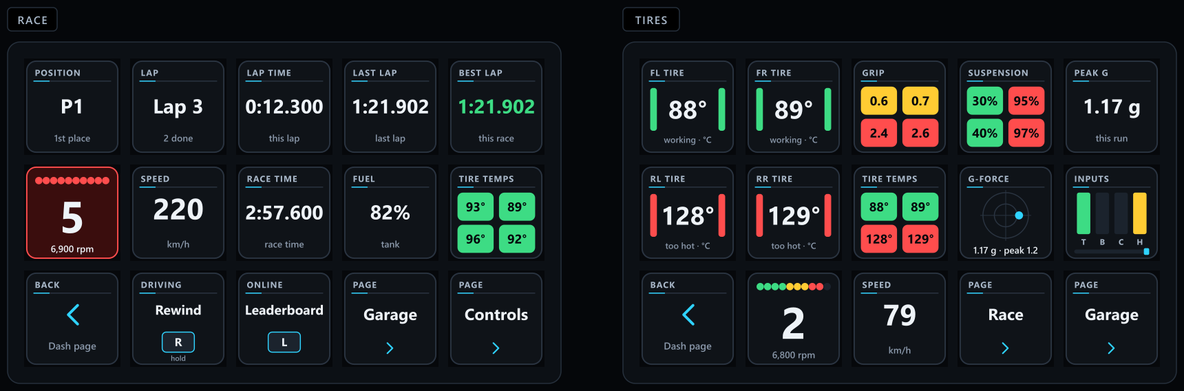Click the yellow handbrake bar labeled H
Screen dimensions: 1184x391
pyautogui.click(x=1139, y=213)
